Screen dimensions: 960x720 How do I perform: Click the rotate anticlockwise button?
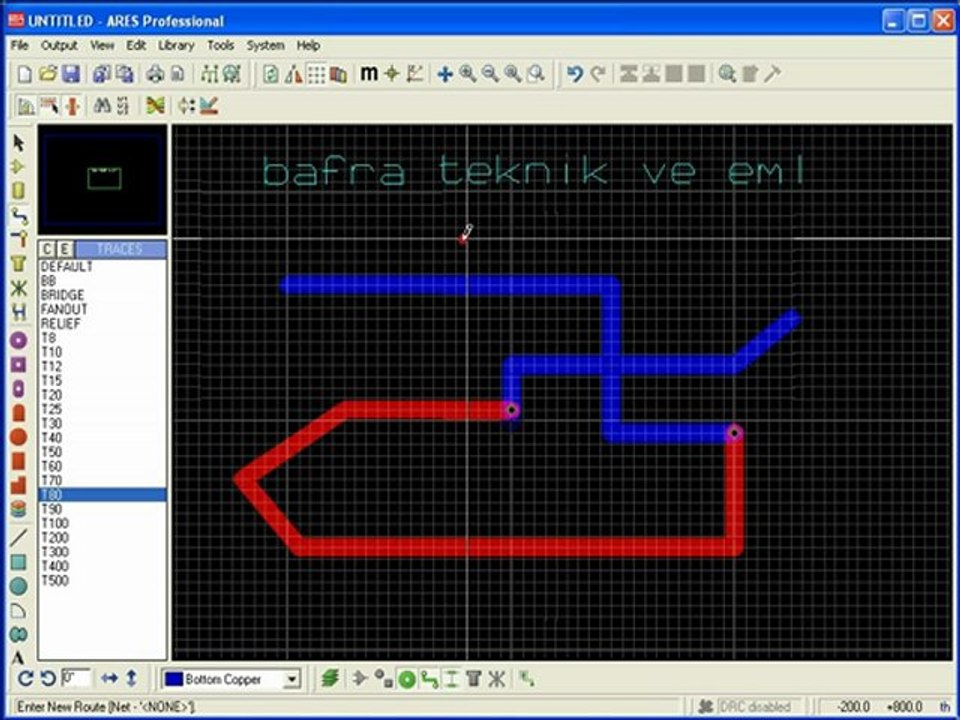48,678
